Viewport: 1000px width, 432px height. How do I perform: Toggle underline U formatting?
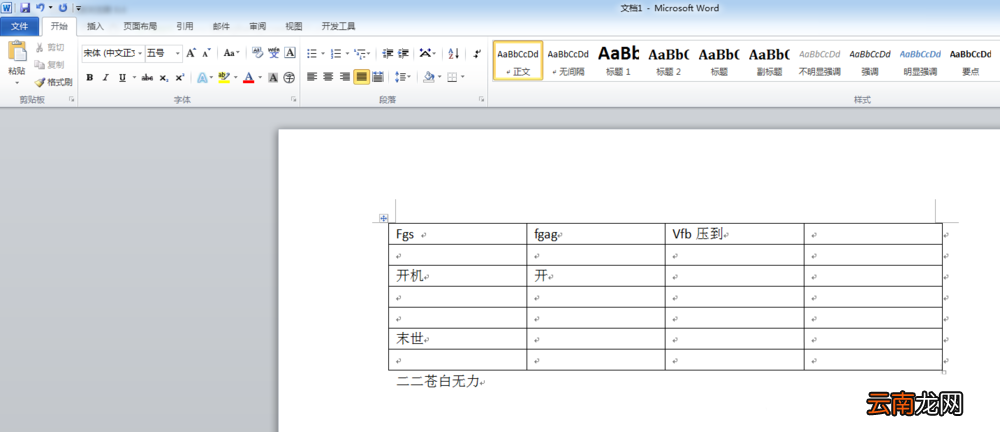tap(122, 78)
